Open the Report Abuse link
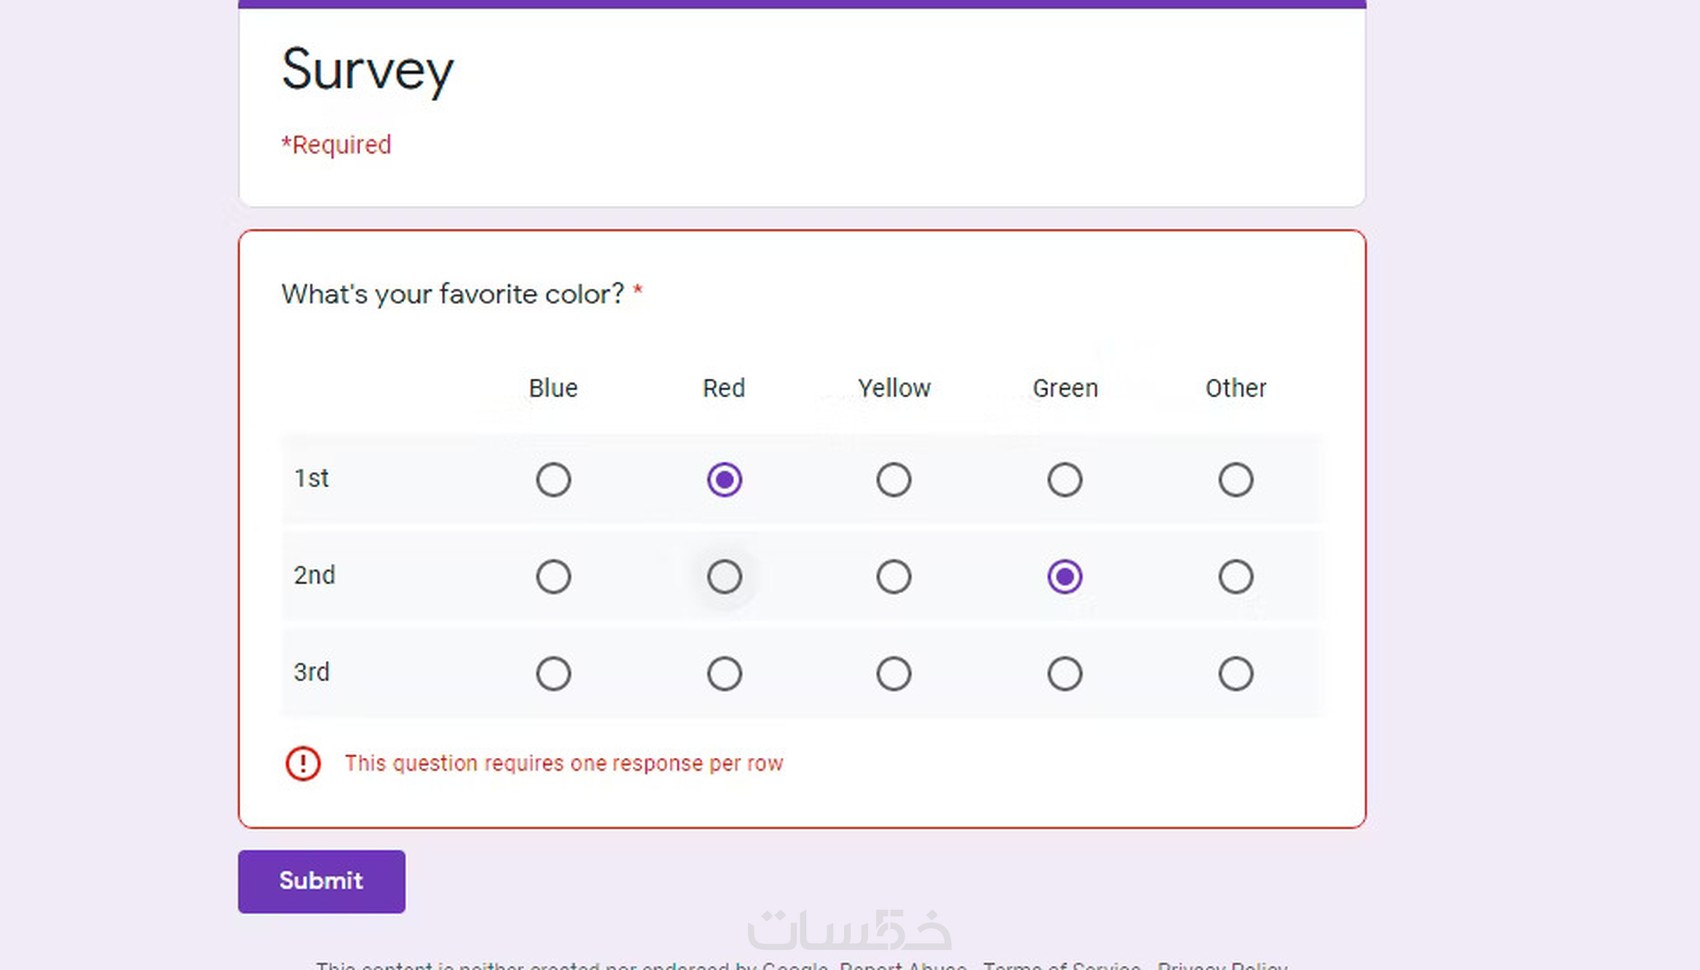 [903, 965]
